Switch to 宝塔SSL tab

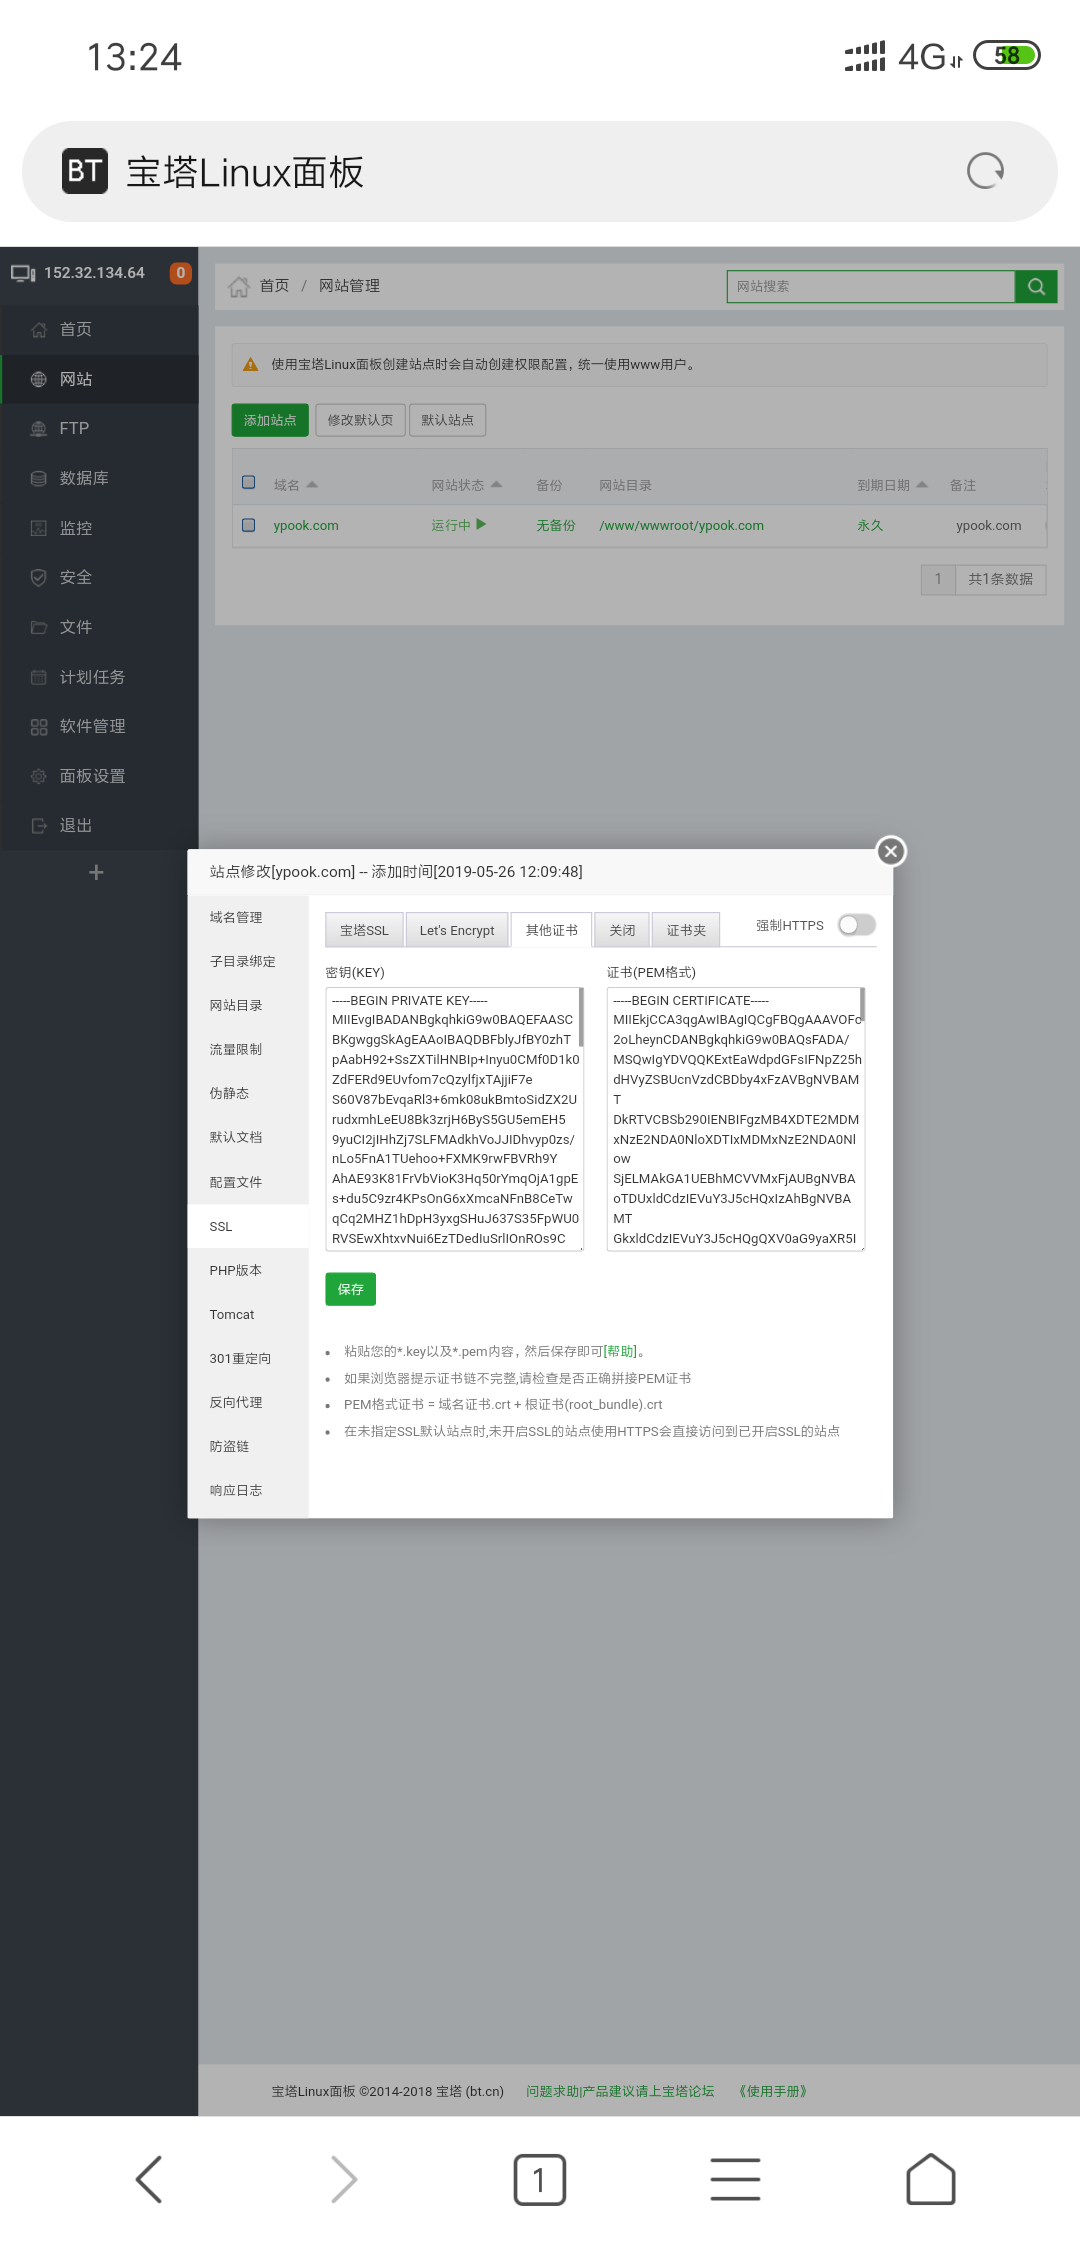[364, 930]
